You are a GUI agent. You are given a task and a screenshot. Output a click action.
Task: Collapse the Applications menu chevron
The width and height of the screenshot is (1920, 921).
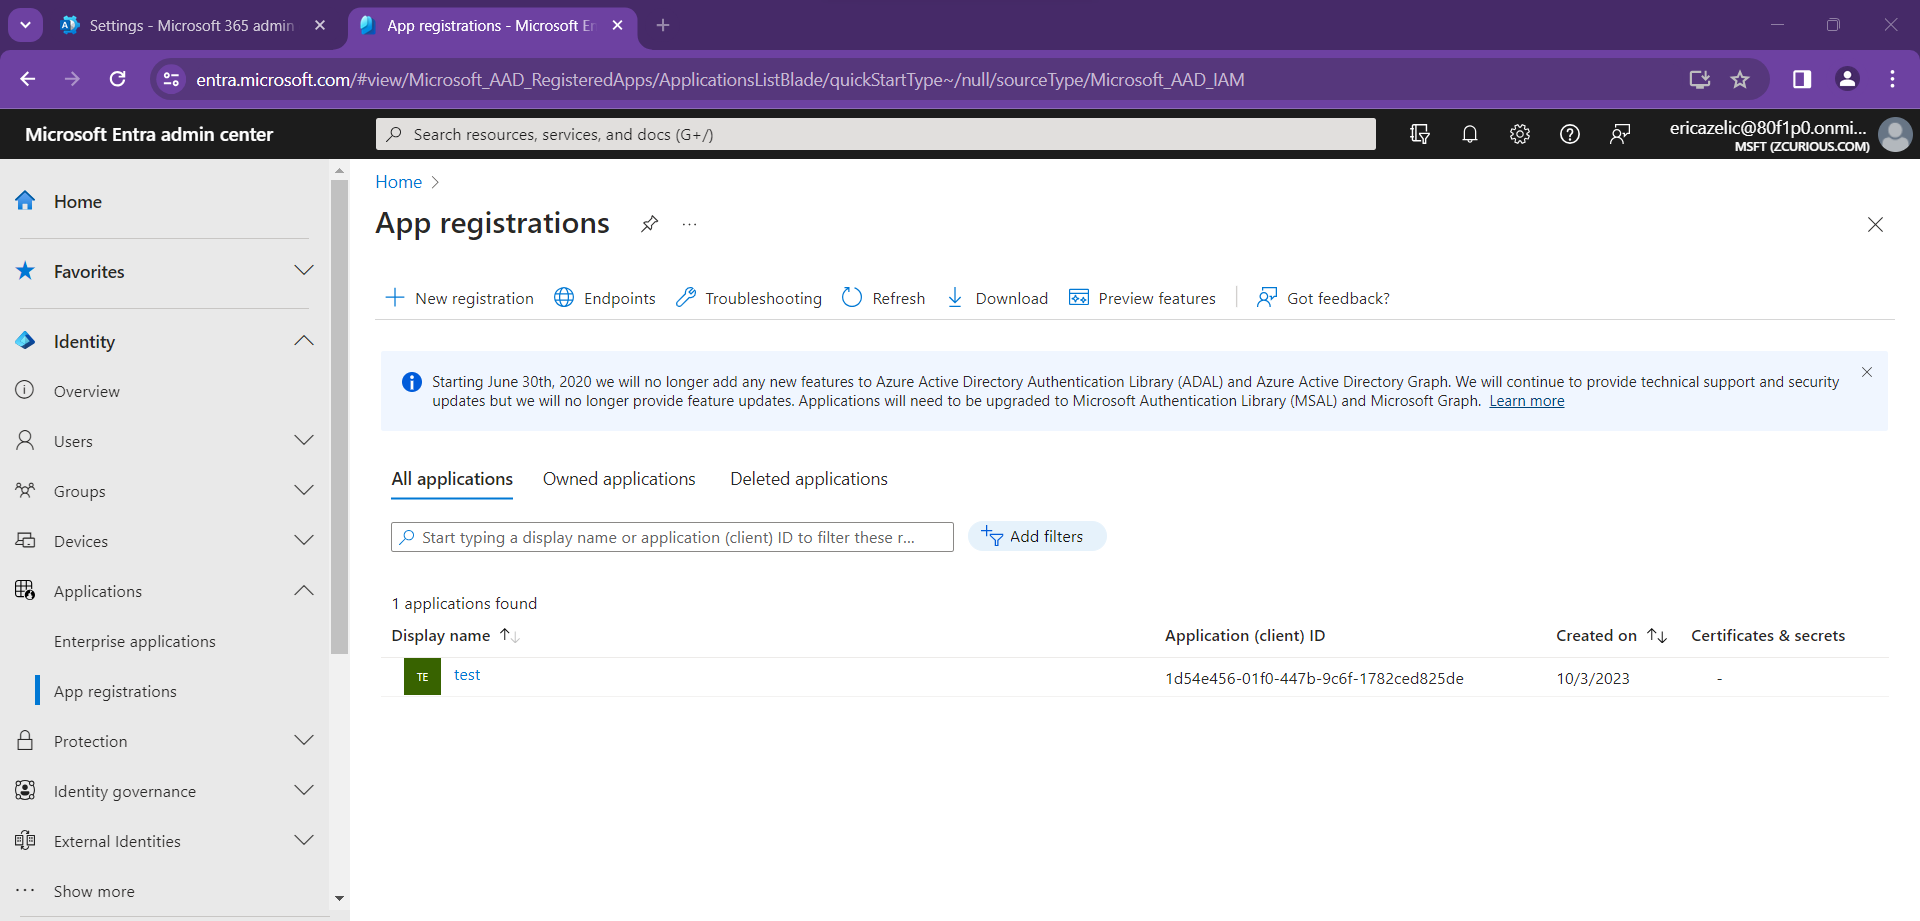(x=304, y=591)
